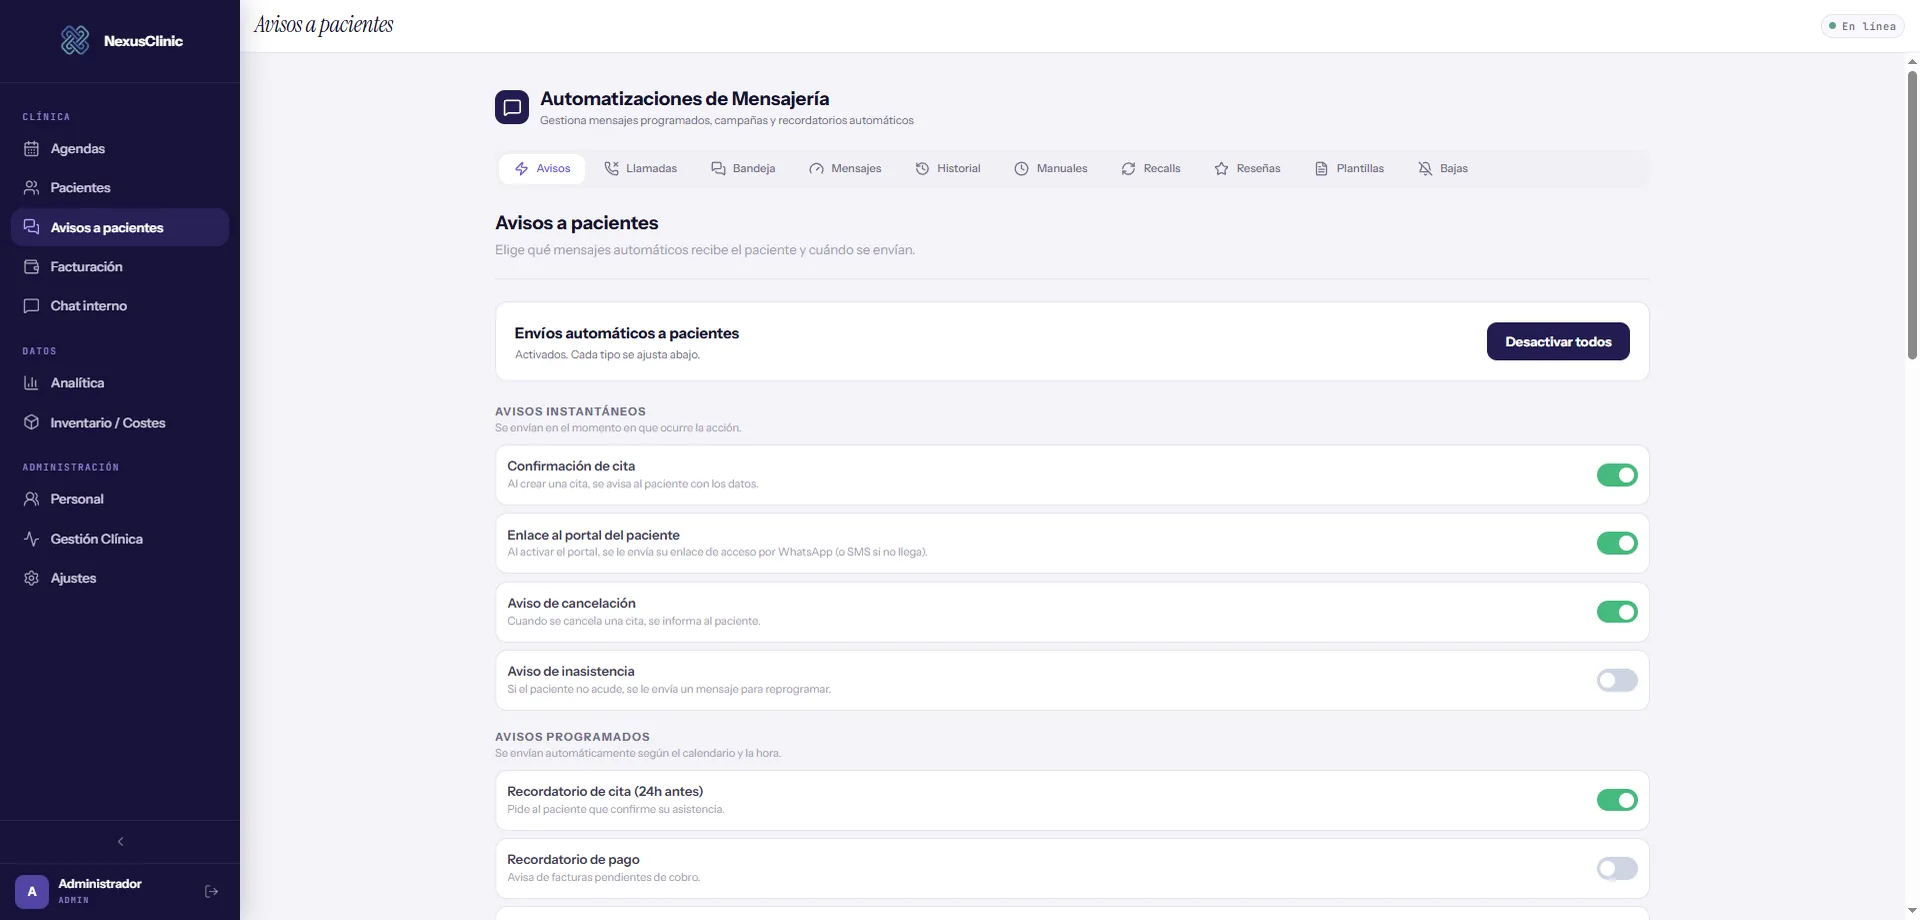Image resolution: width=1920 pixels, height=920 pixels.
Task: Click the Ajustes gear icon
Action: coord(31,578)
